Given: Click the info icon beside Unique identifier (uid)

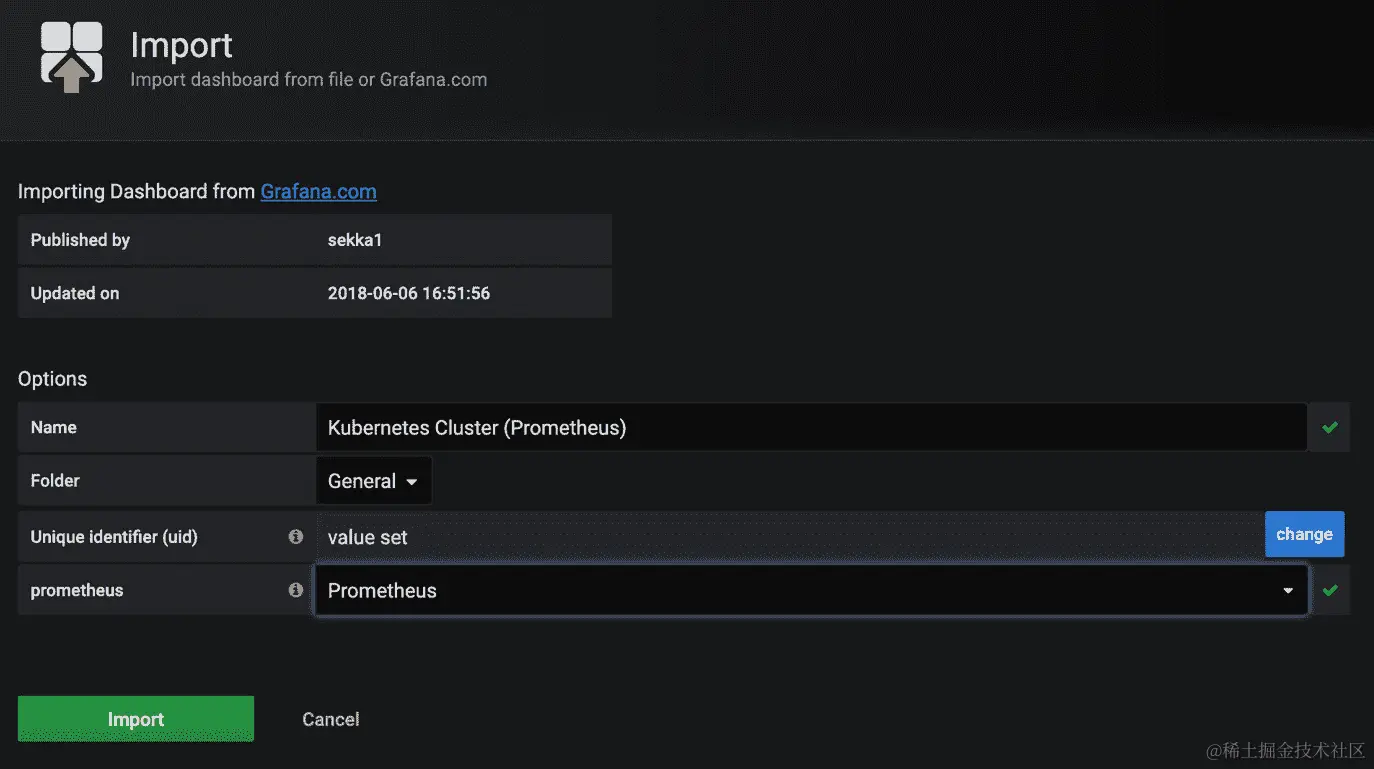Looking at the screenshot, I should pyautogui.click(x=296, y=537).
